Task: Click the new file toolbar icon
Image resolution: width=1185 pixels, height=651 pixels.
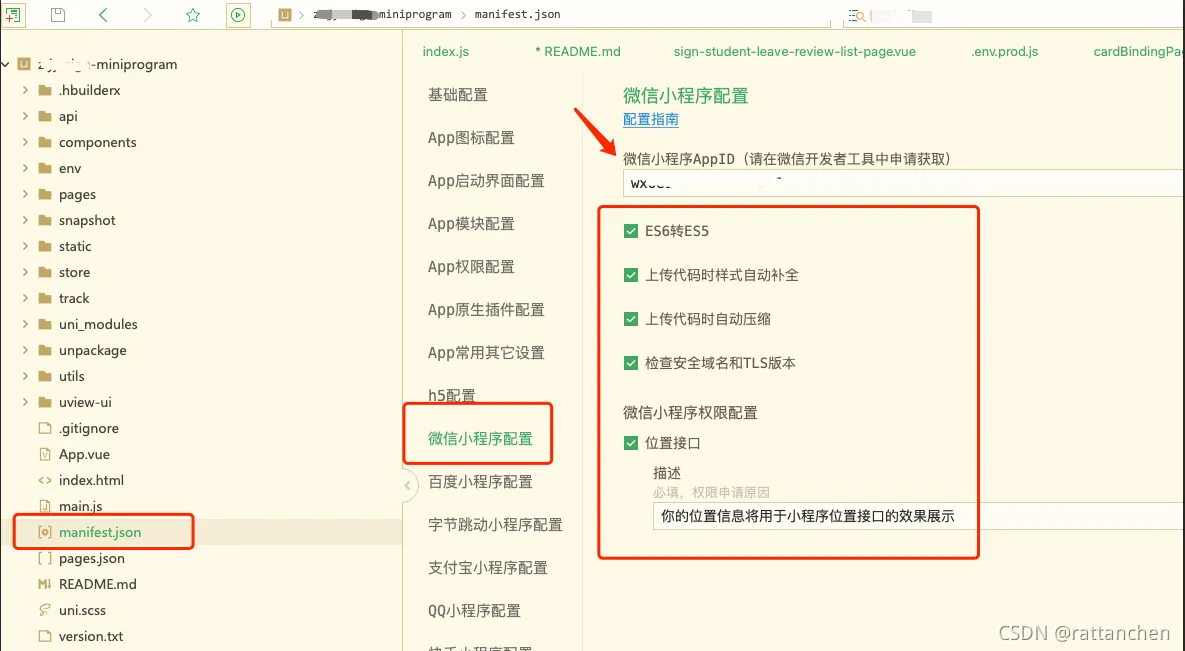Action: click(13, 14)
